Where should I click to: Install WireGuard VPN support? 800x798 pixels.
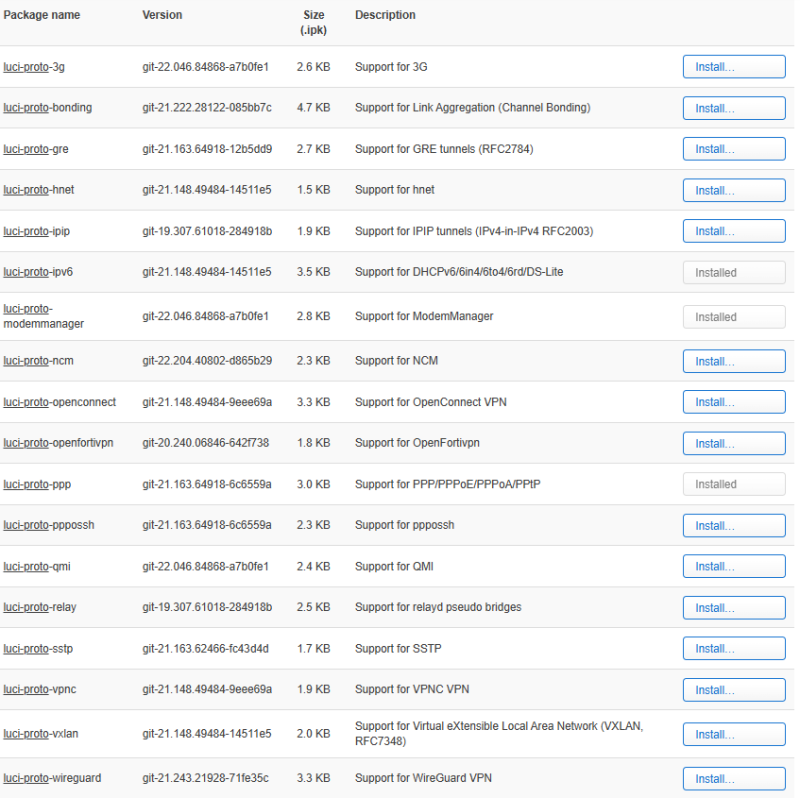pyautogui.click(x=733, y=779)
